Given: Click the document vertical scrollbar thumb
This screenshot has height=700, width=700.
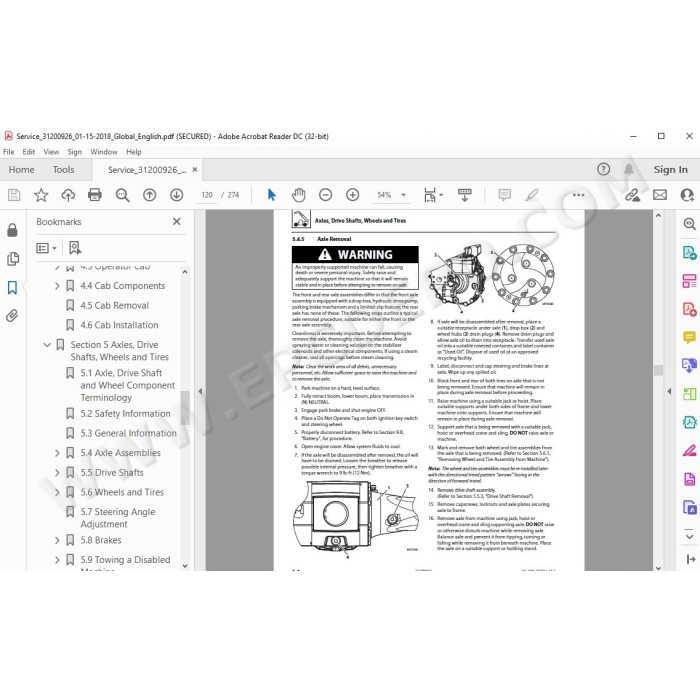Looking at the screenshot, I should (x=658, y=370).
